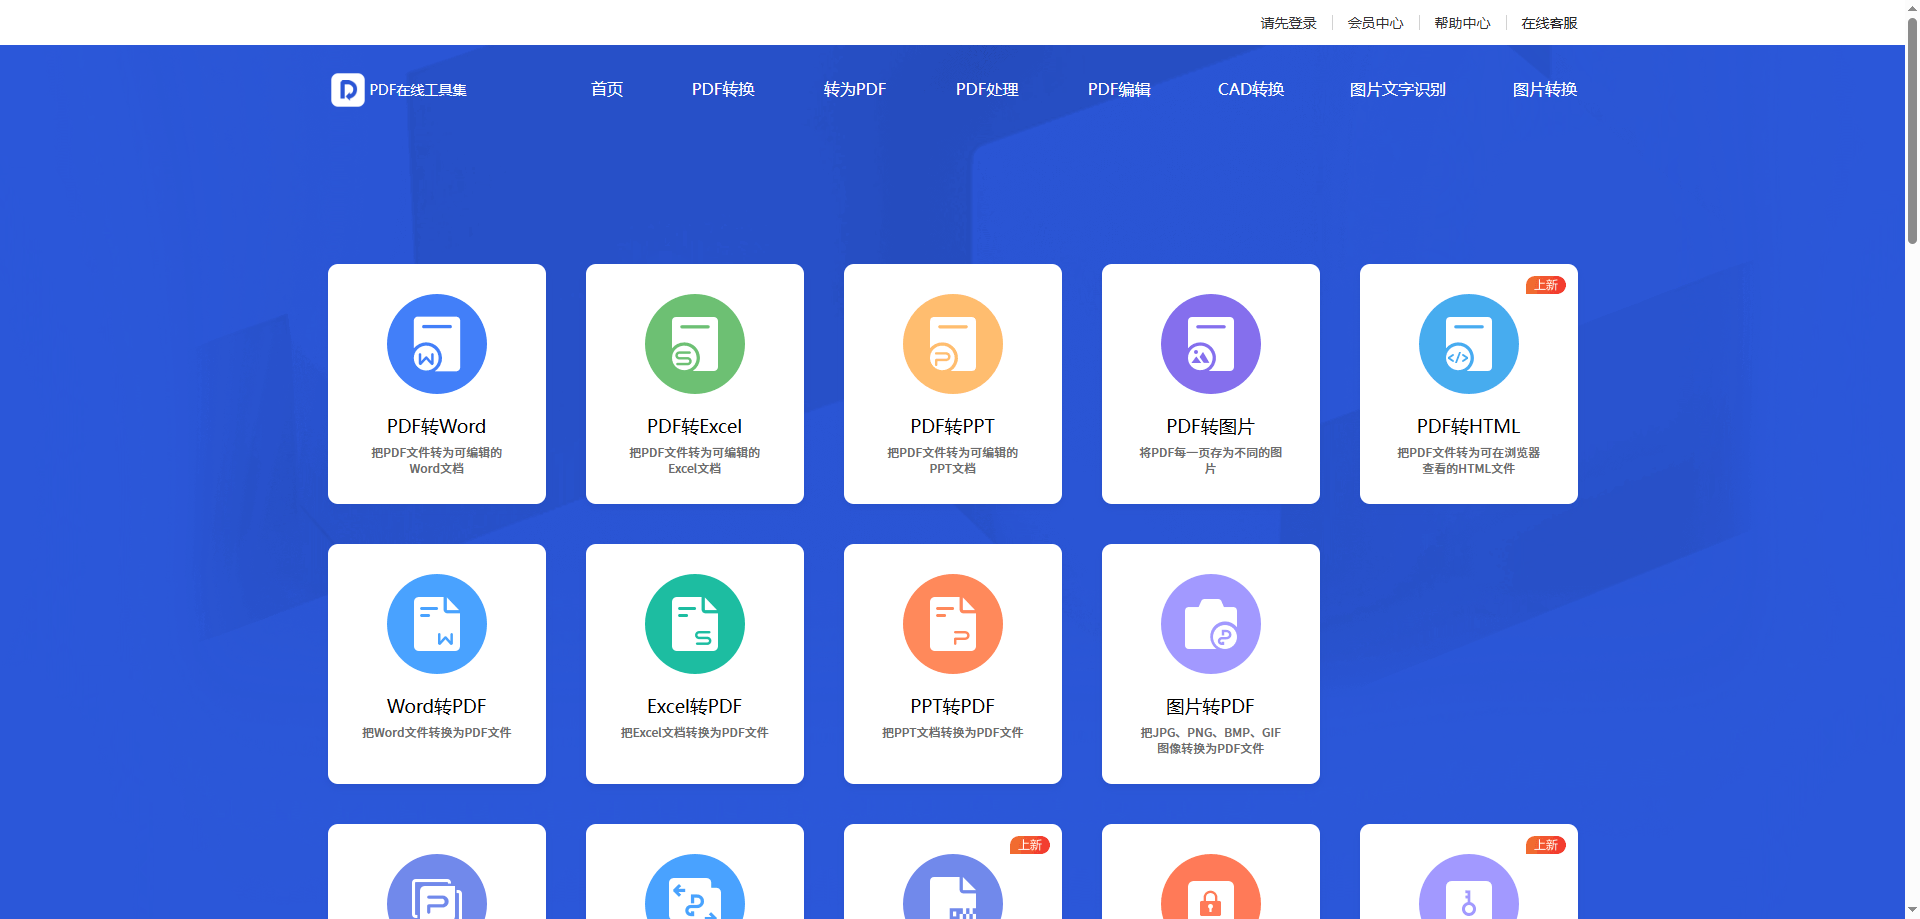Click the scrollbar up arrow
The image size is (1920, 919).
(x=1912, y=7)
